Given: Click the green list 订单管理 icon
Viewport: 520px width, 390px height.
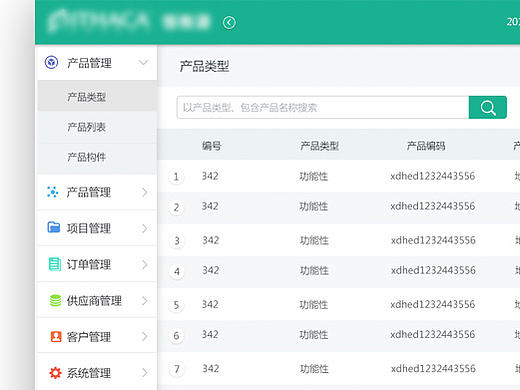Looking at the screenshot, I should 55,264.
